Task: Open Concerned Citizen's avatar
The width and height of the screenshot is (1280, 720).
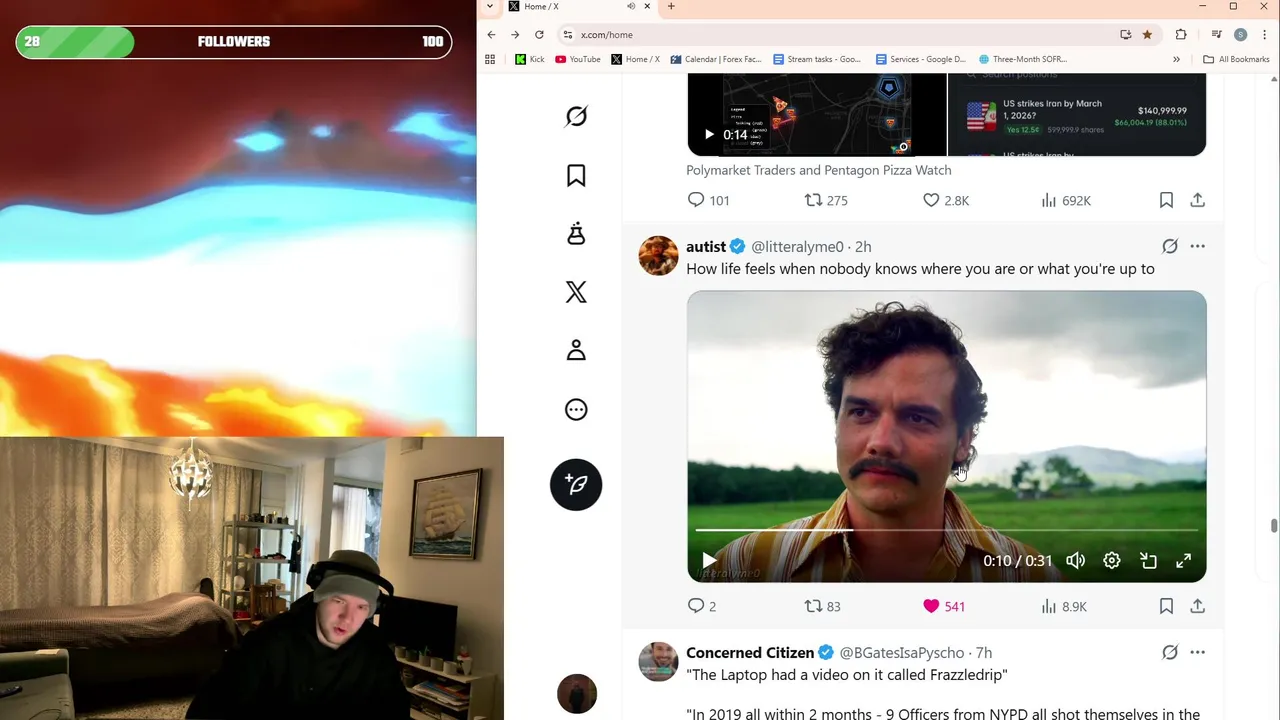Action: (658, 661)
